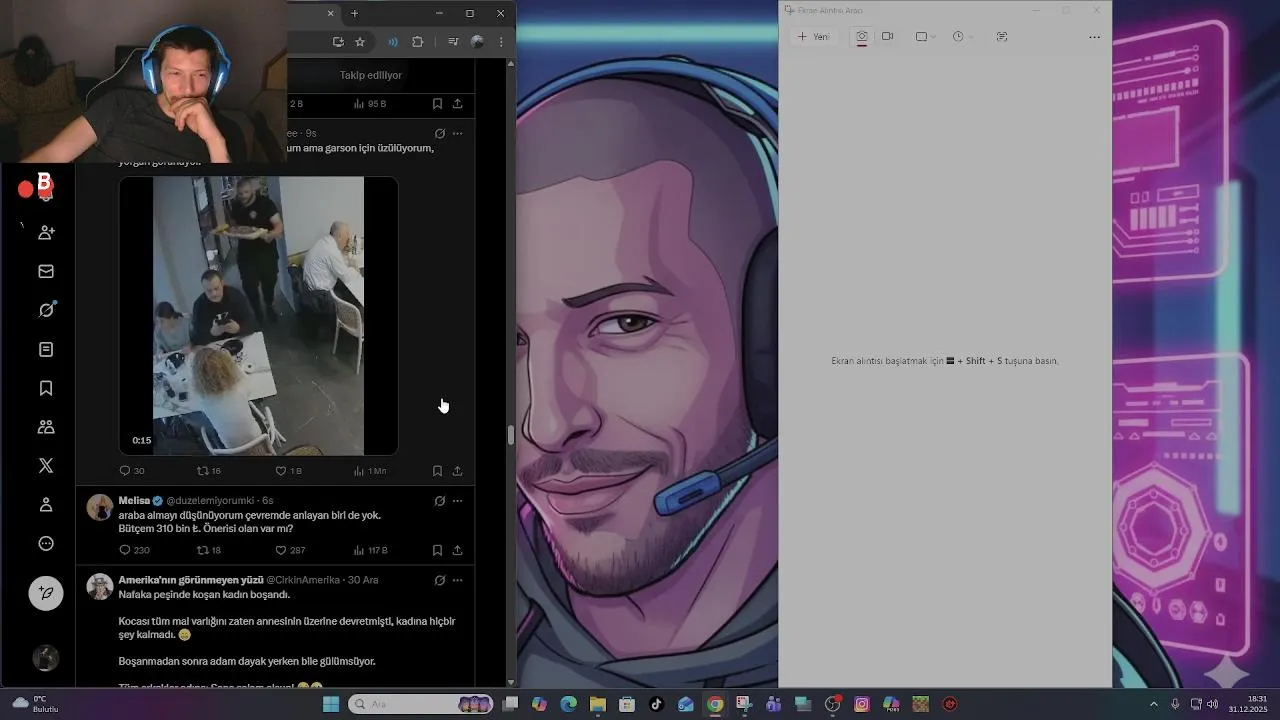Open Lists icon in X sidebar

click(x=46, y=349)
